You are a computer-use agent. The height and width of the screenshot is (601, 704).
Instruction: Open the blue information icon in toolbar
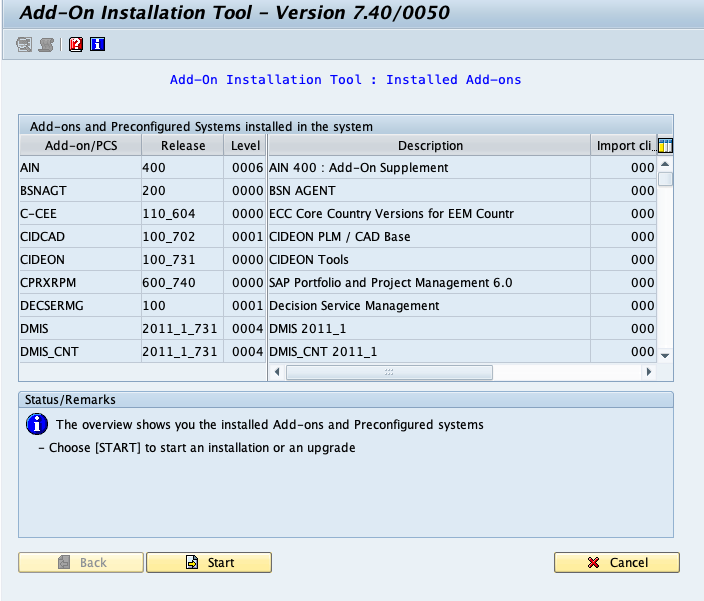click(97, 44)
